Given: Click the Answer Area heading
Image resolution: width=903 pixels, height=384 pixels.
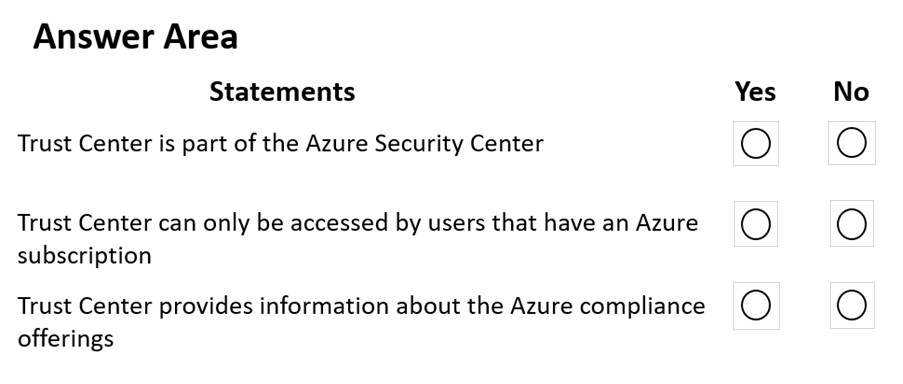Looking at the screenshot, I should tap(135, 37).
